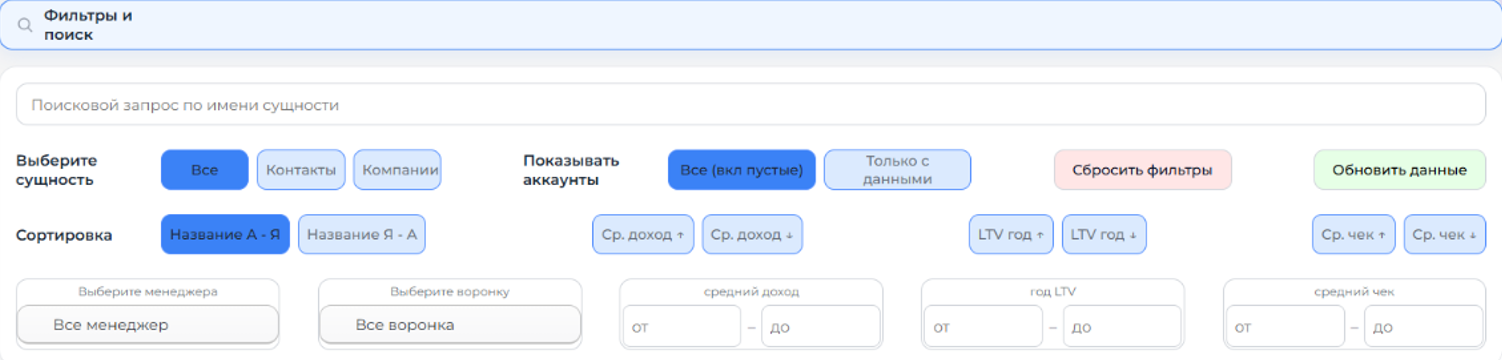Sort by "Ср. чек" ascending
Screen dimensions: 1502x360
tap(1354, 235)
